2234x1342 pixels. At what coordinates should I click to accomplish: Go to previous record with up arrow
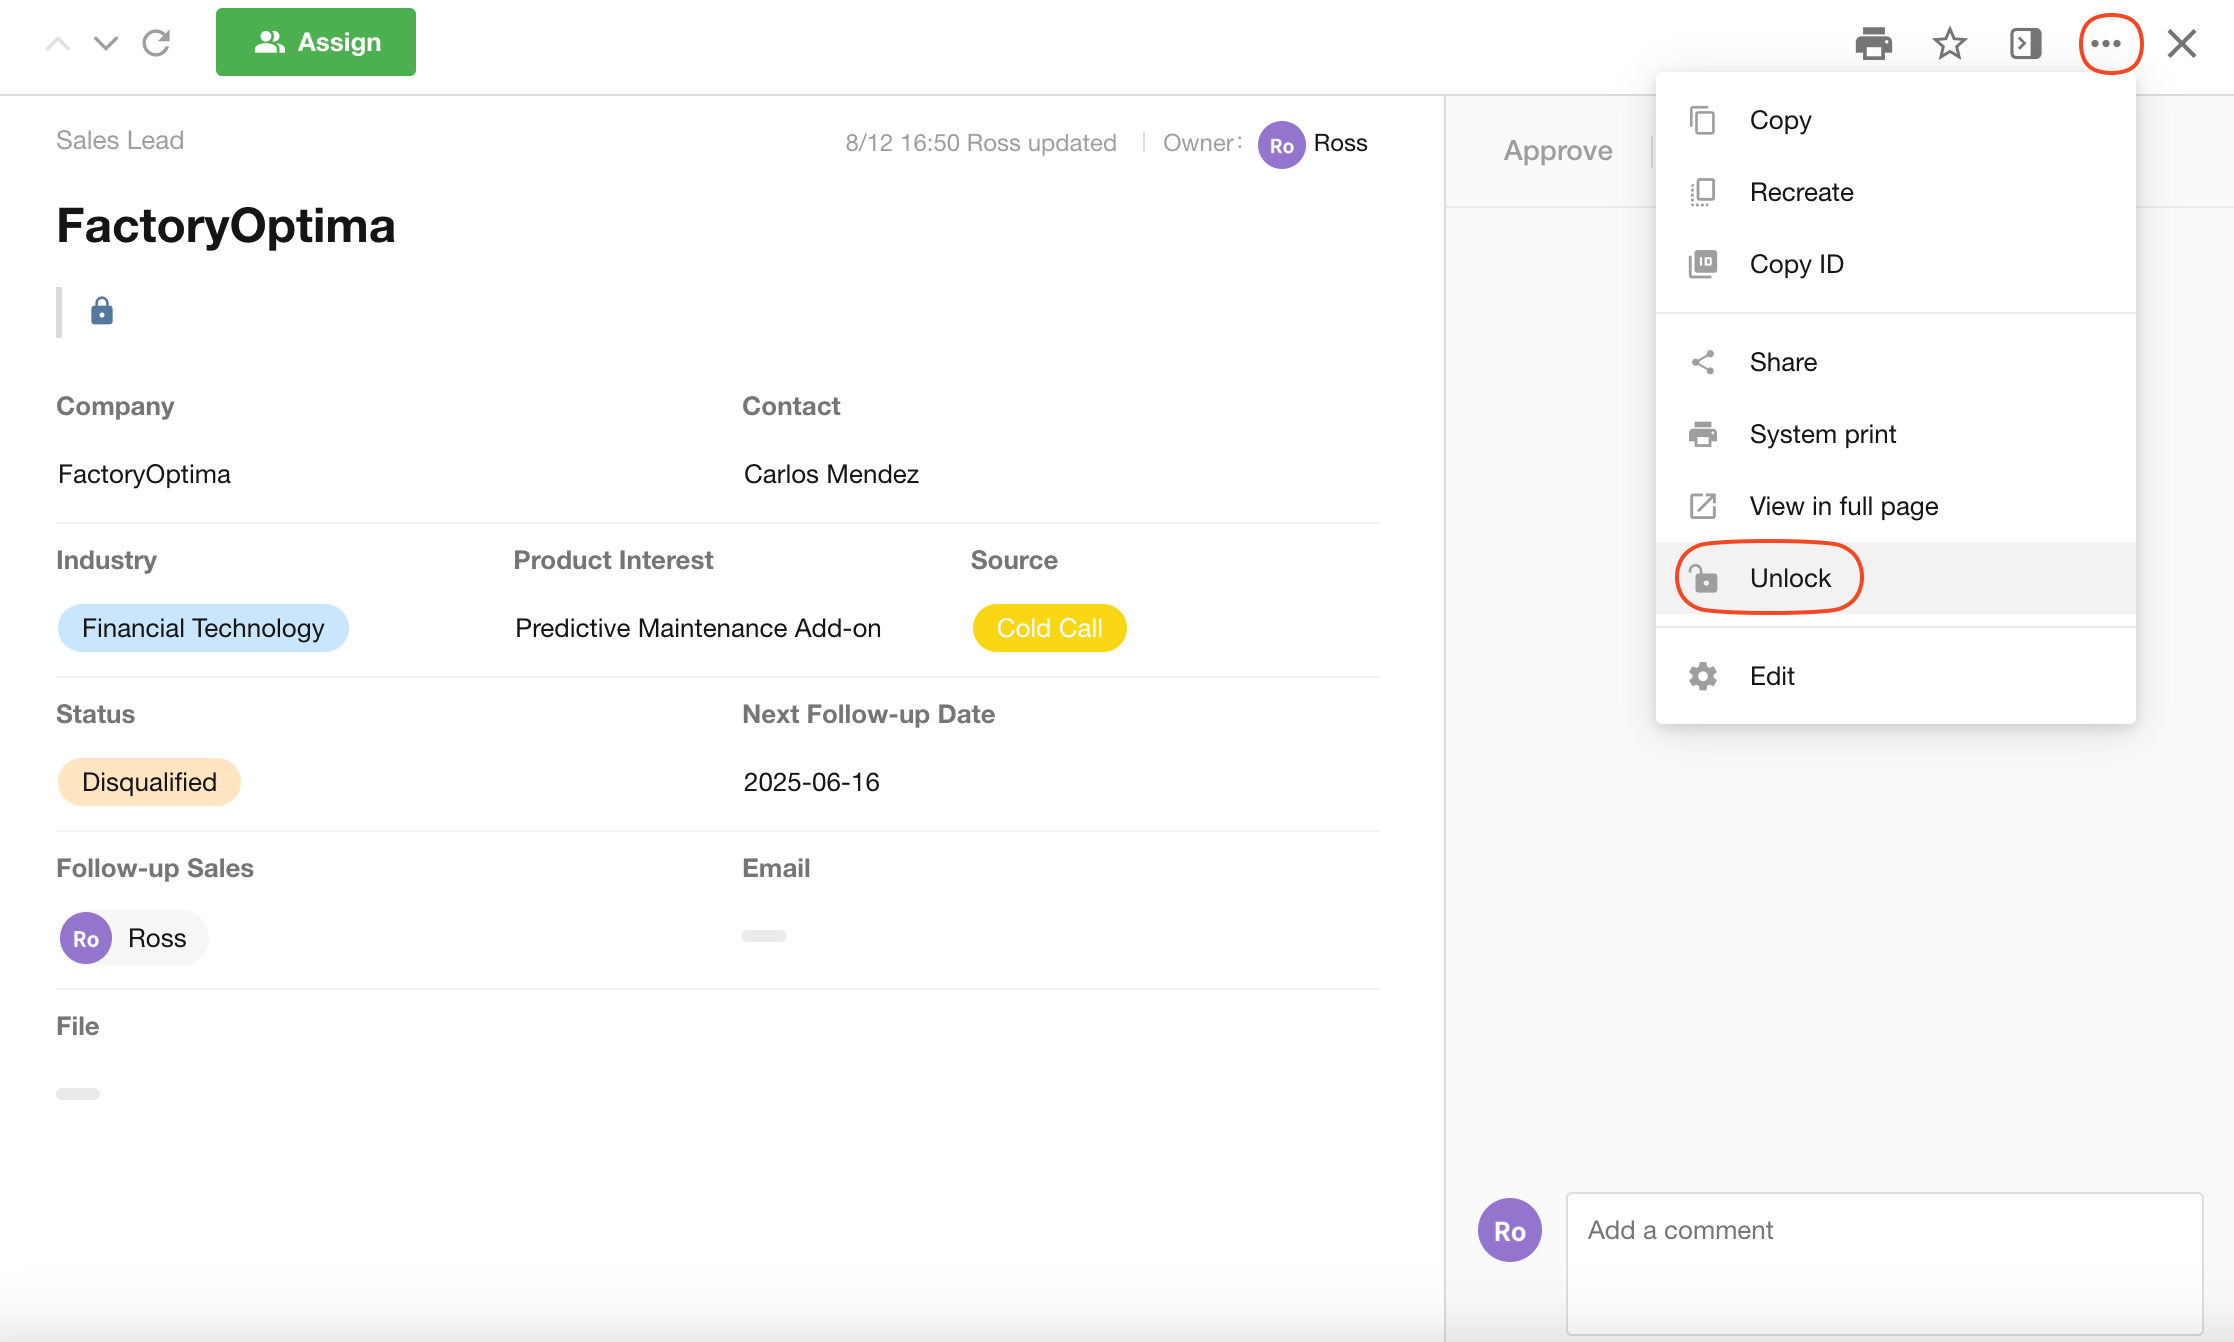coord(58,43)
